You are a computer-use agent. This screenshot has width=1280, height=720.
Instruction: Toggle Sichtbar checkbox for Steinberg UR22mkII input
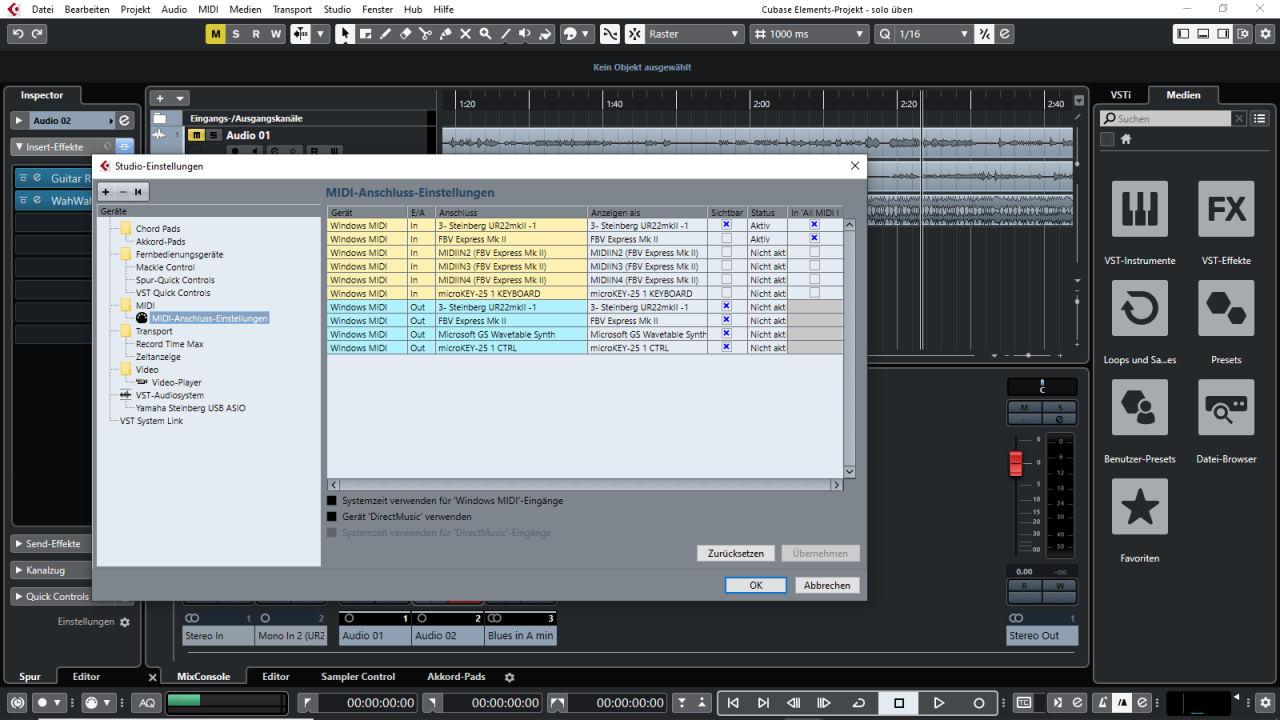[726, 225]
